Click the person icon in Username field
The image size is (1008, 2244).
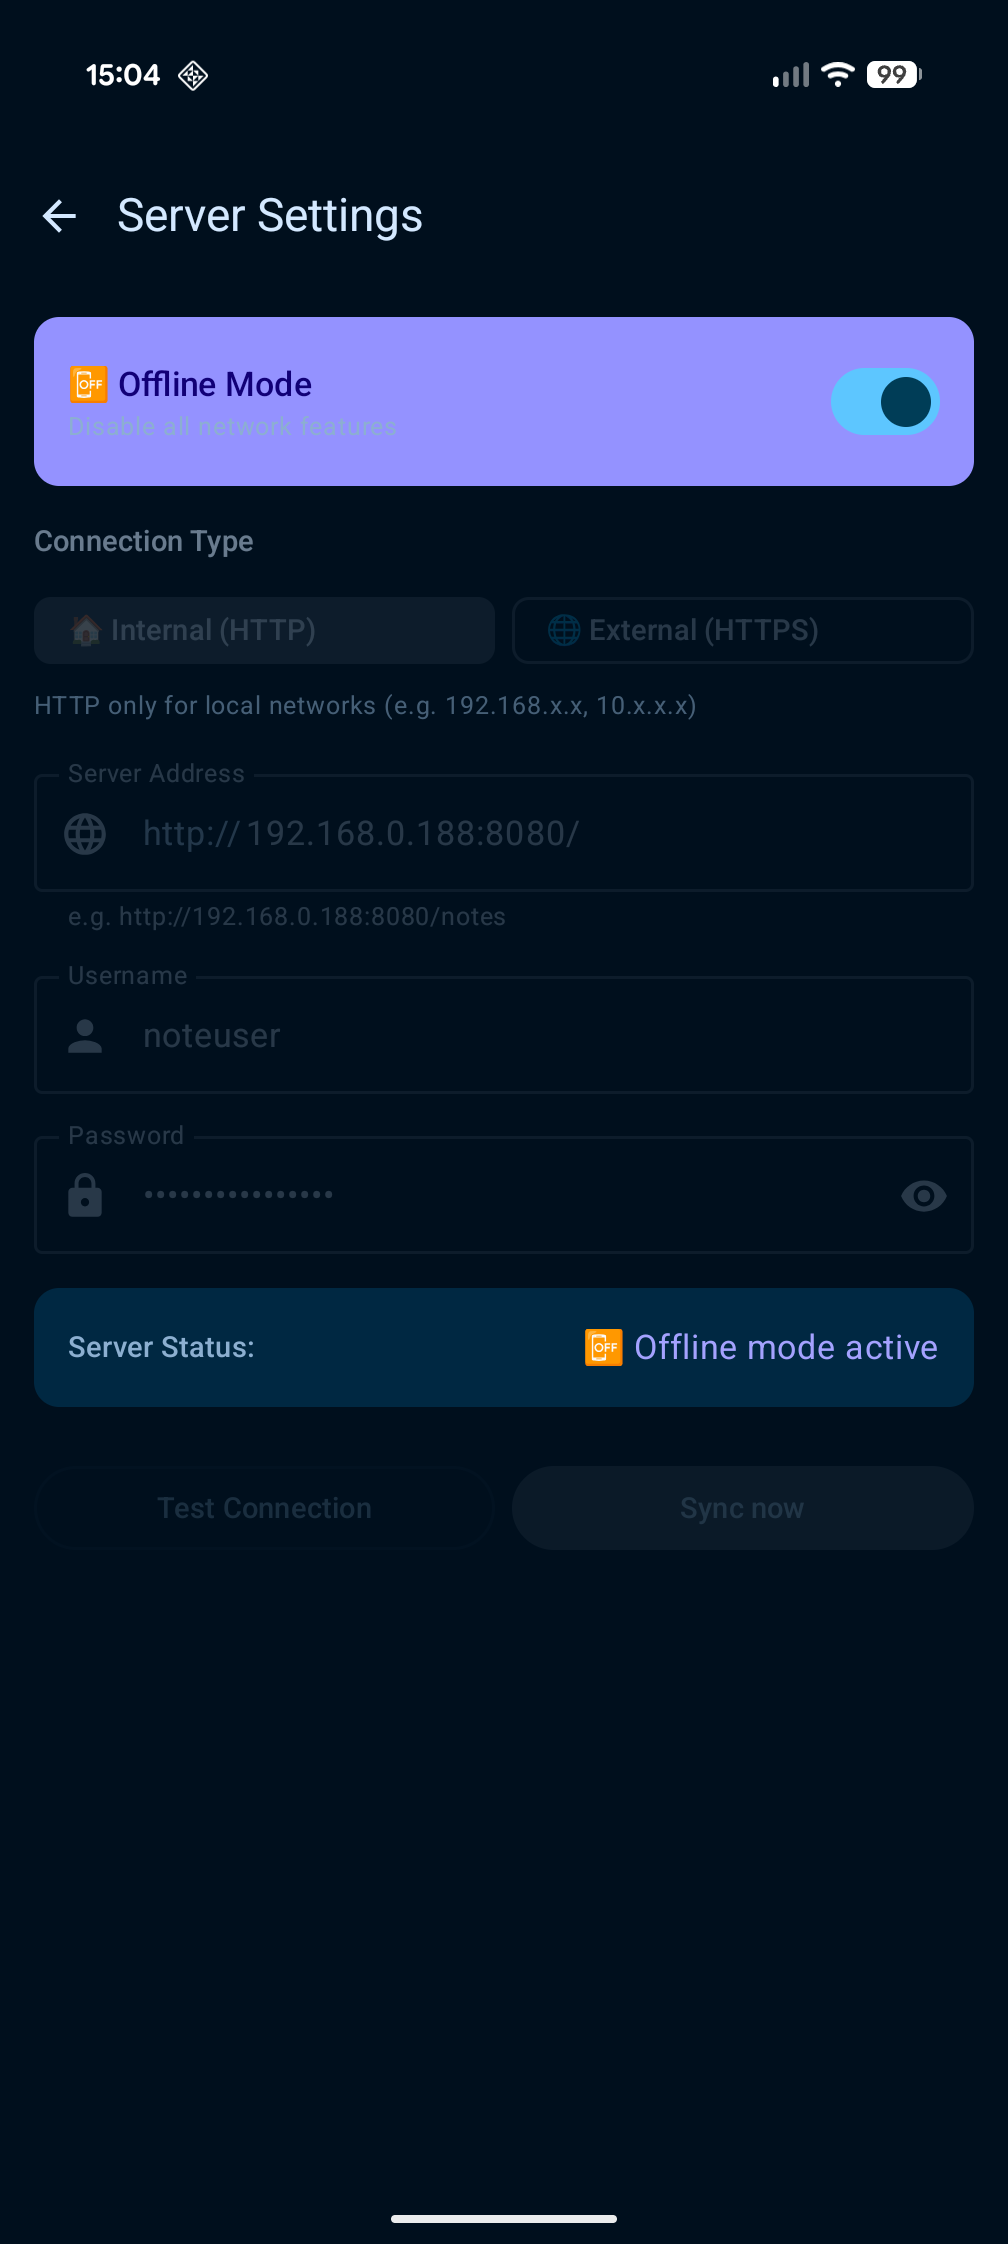[x=85, y=1036]
